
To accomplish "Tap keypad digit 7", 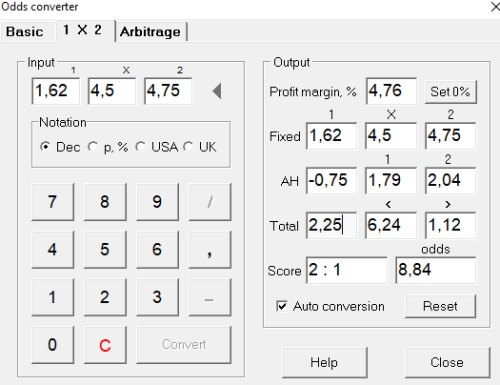I will coord(52,201).
